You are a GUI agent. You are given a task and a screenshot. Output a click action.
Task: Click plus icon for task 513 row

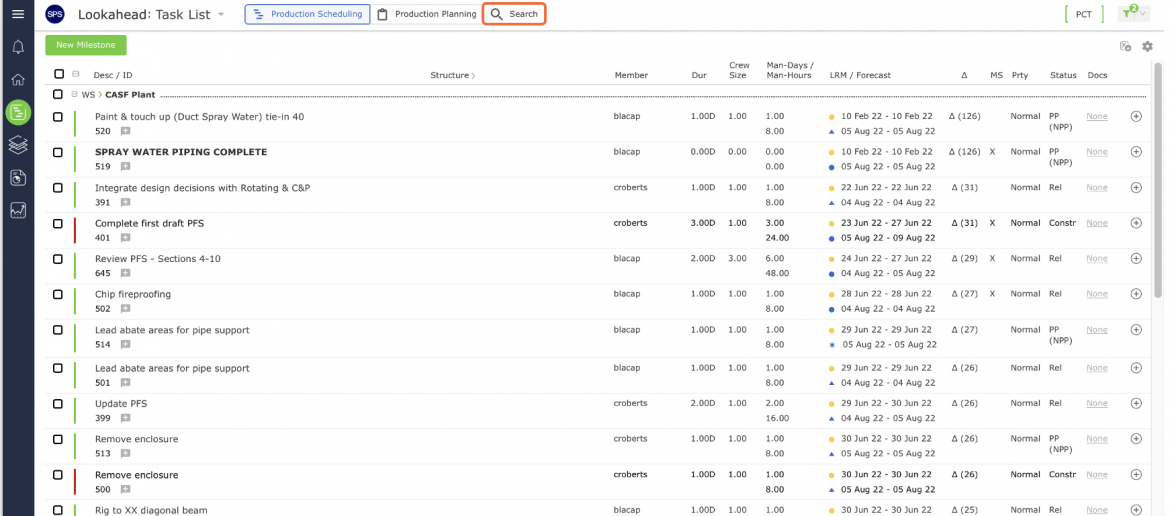pos(1136,439)
